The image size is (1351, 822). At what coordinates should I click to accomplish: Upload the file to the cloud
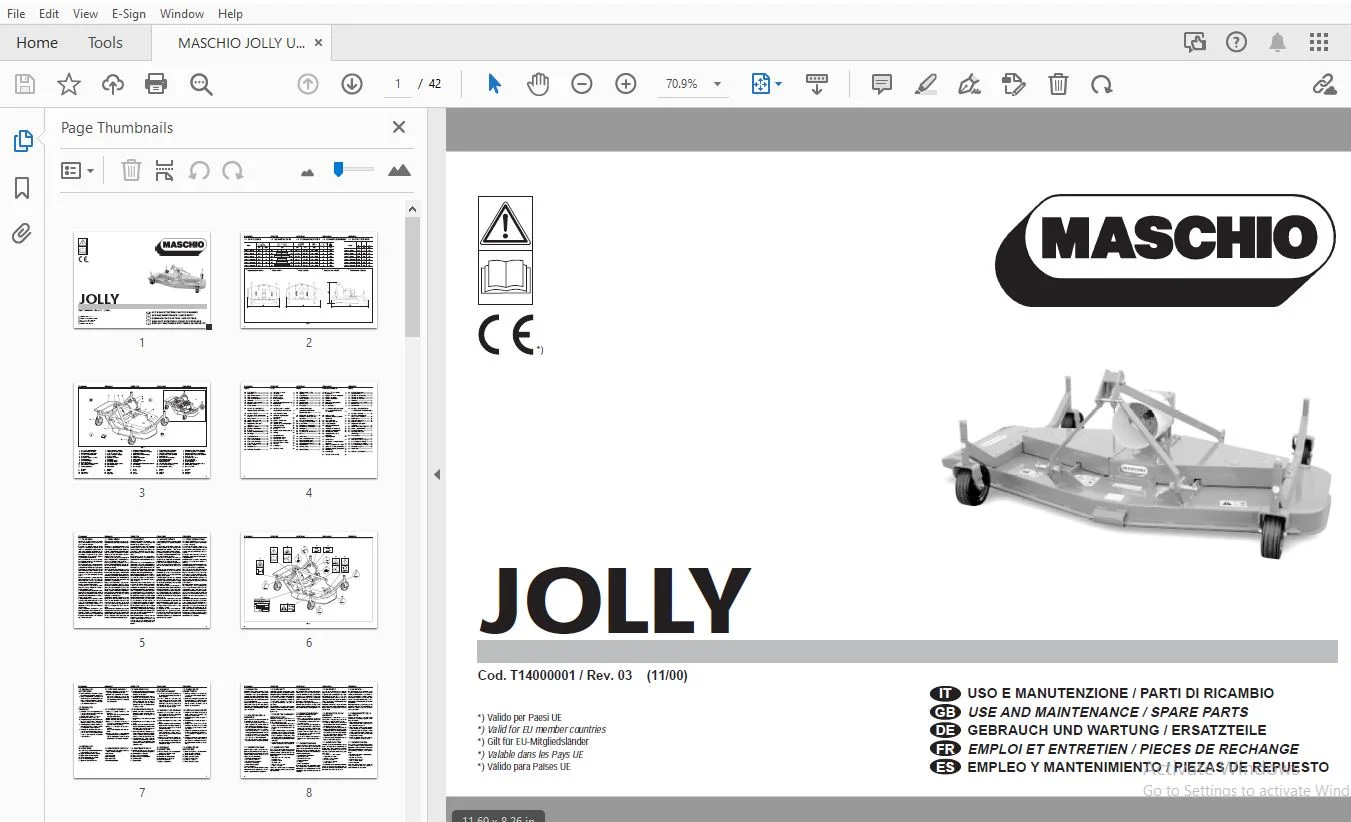(113, 85)
